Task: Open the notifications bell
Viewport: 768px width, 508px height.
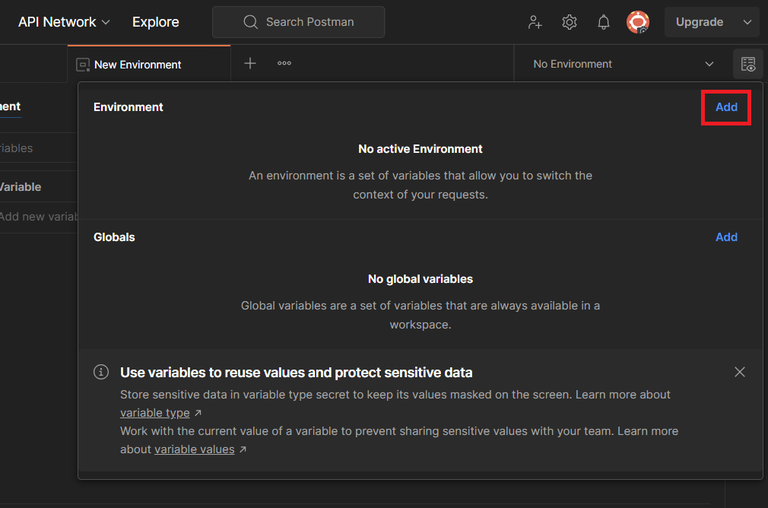Action: 603,22
